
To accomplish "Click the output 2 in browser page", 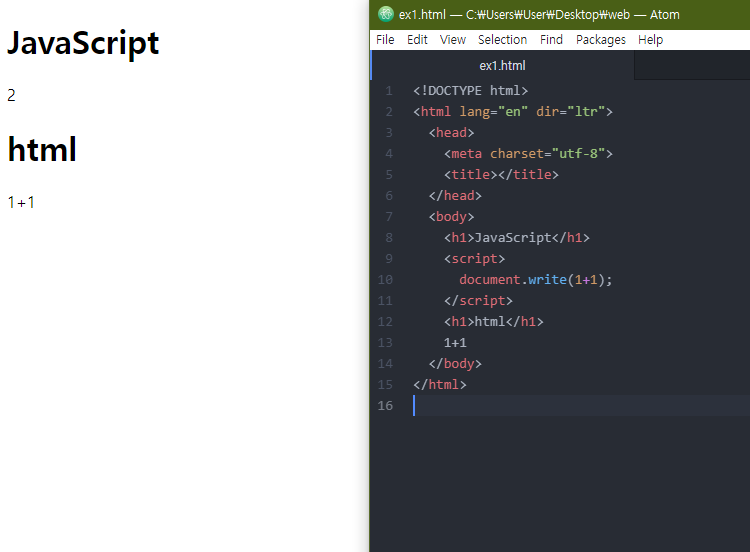I will tap(11, 95).
